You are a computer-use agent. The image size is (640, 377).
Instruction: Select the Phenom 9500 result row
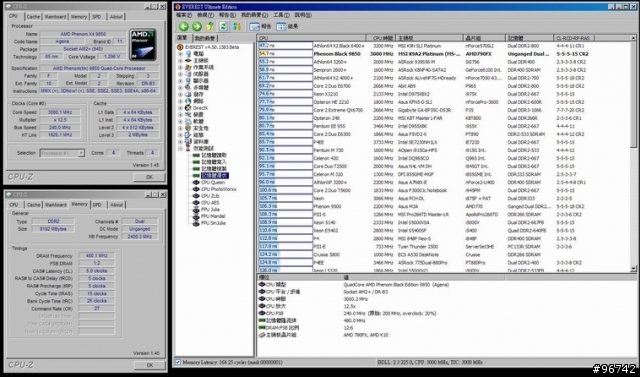[444, 206]
